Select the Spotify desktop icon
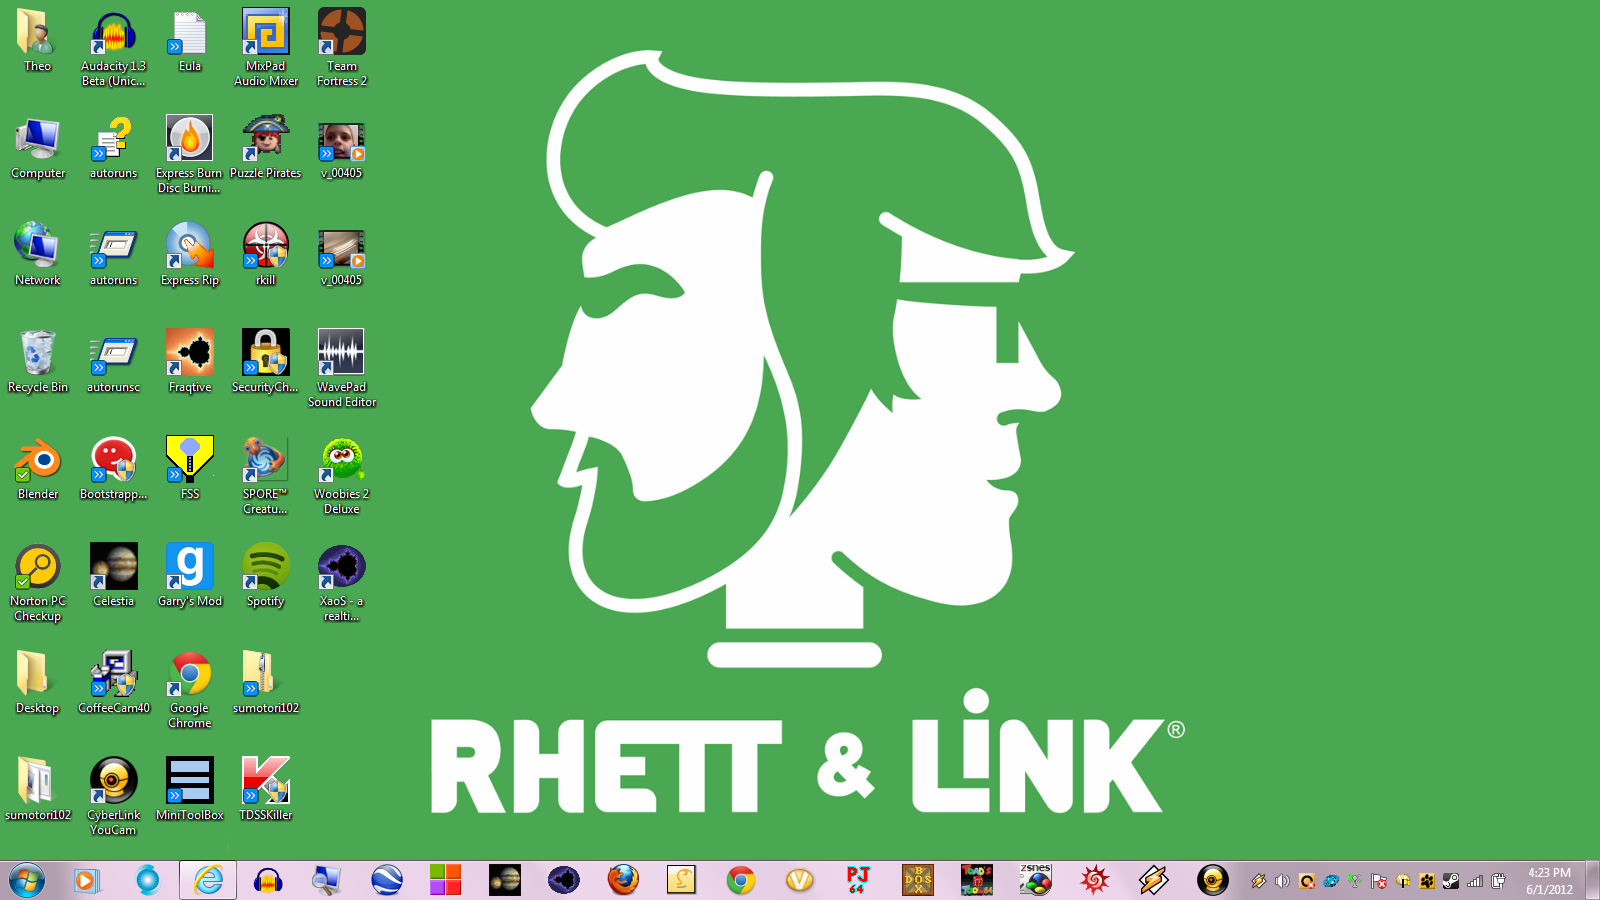1600x900 pixels. click(265, 567)
